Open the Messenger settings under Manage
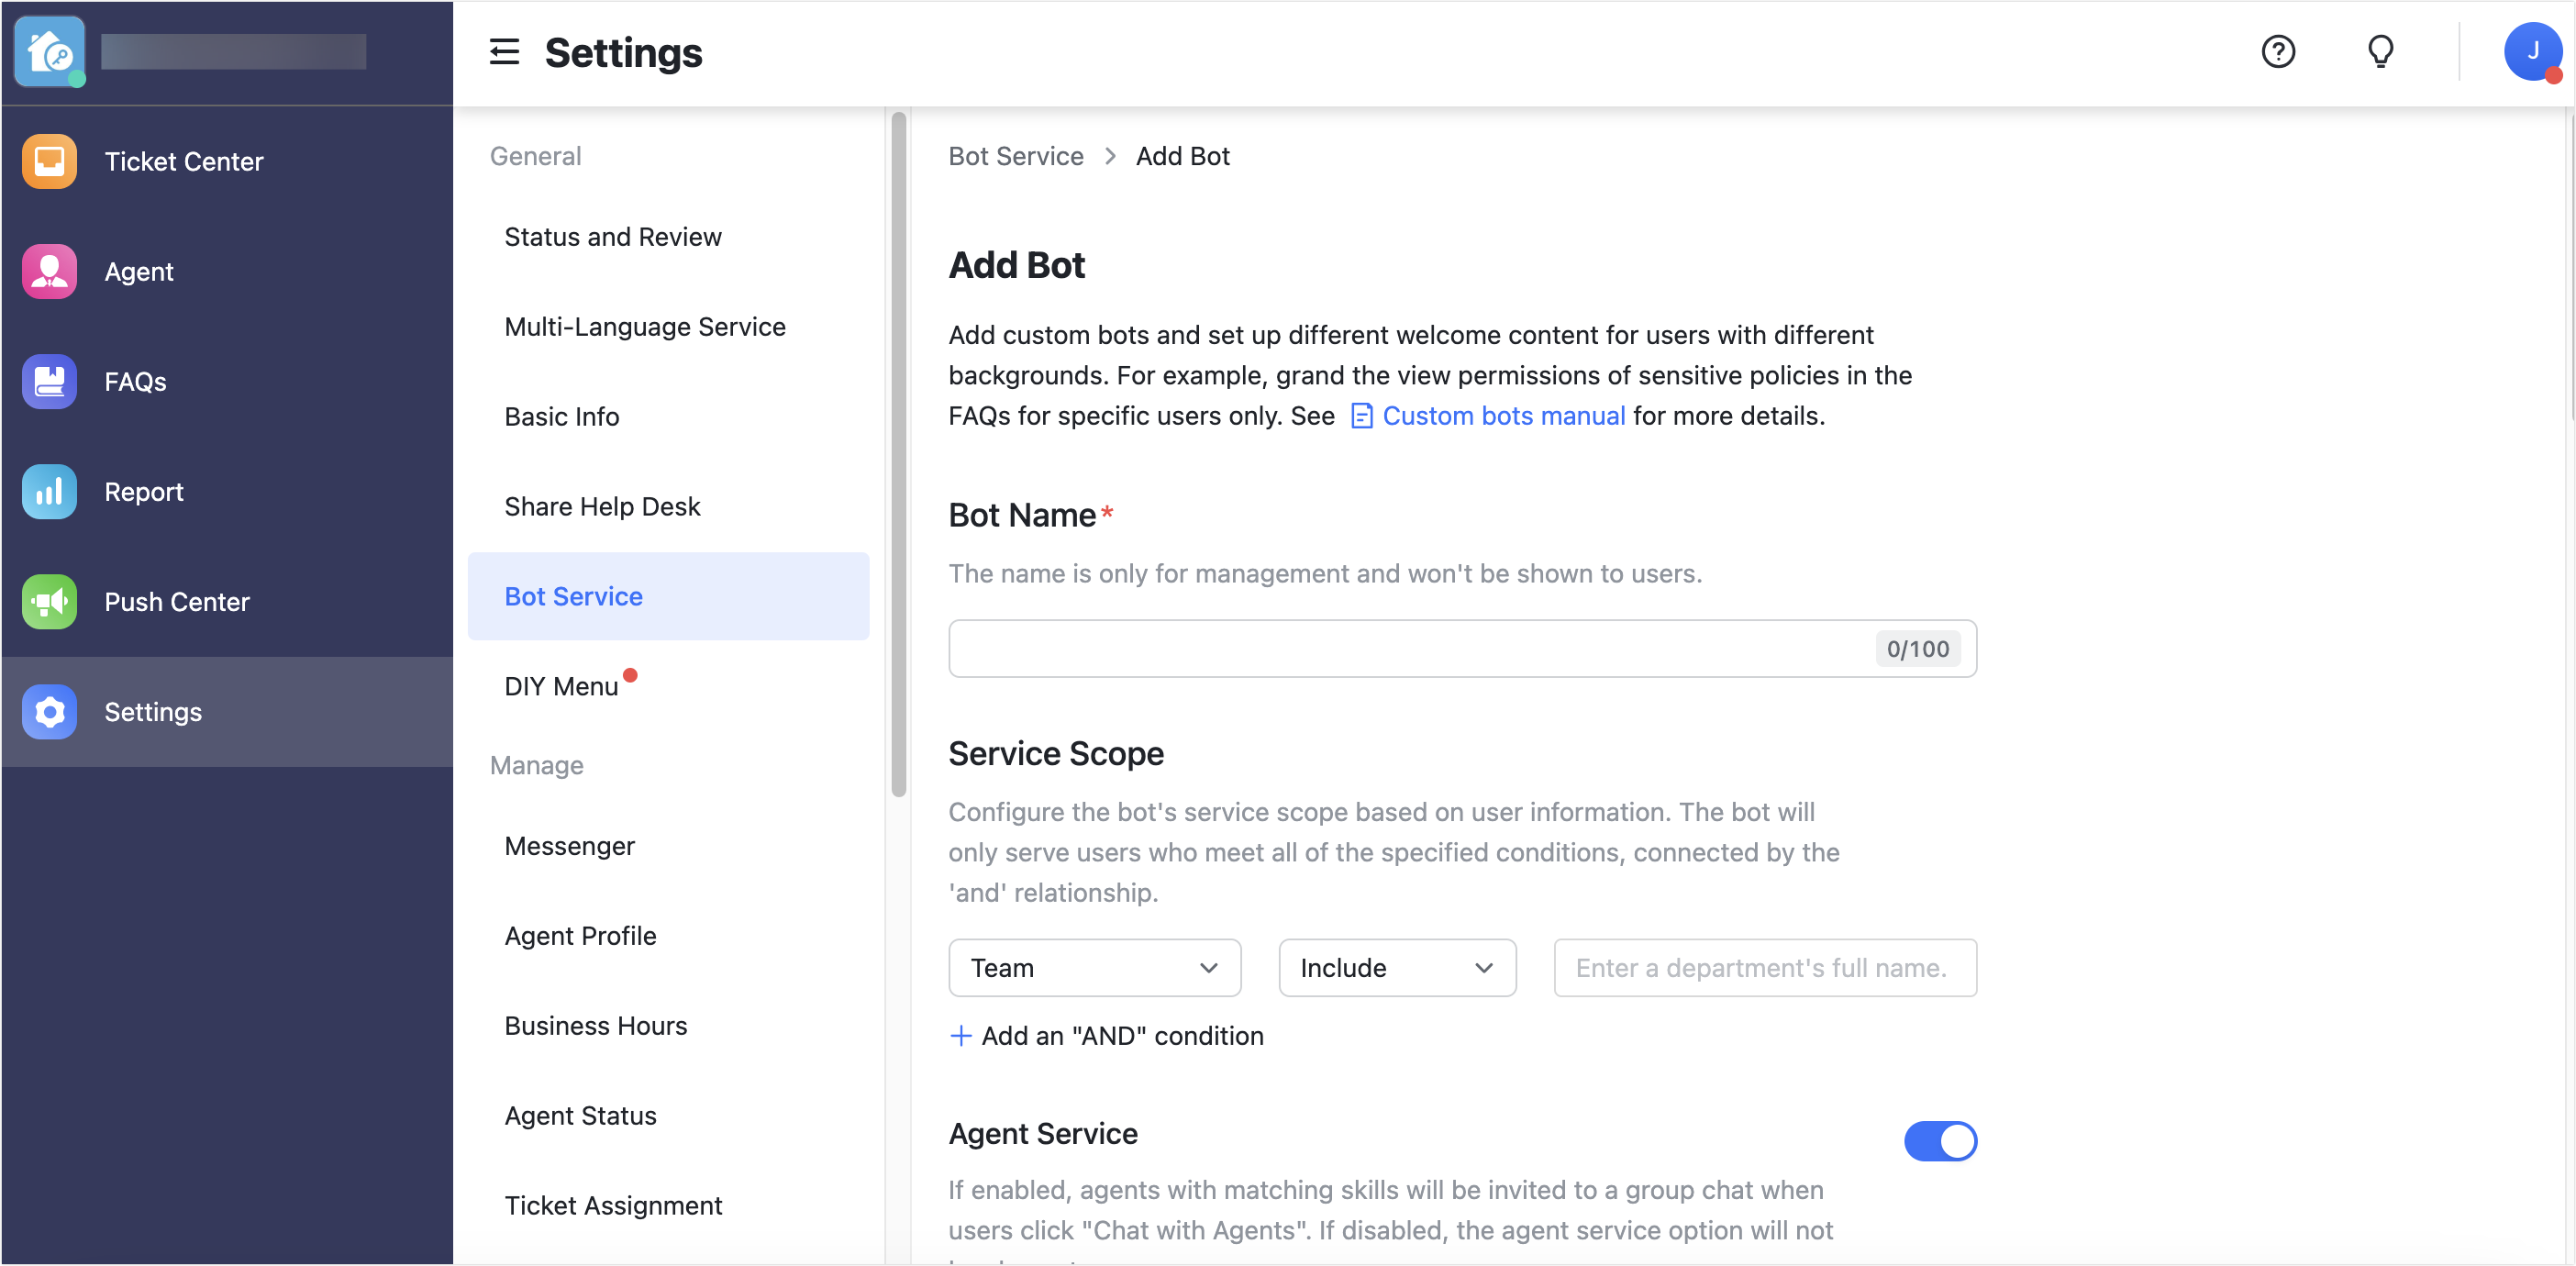 pyautogui.click(x=569, y=845)
